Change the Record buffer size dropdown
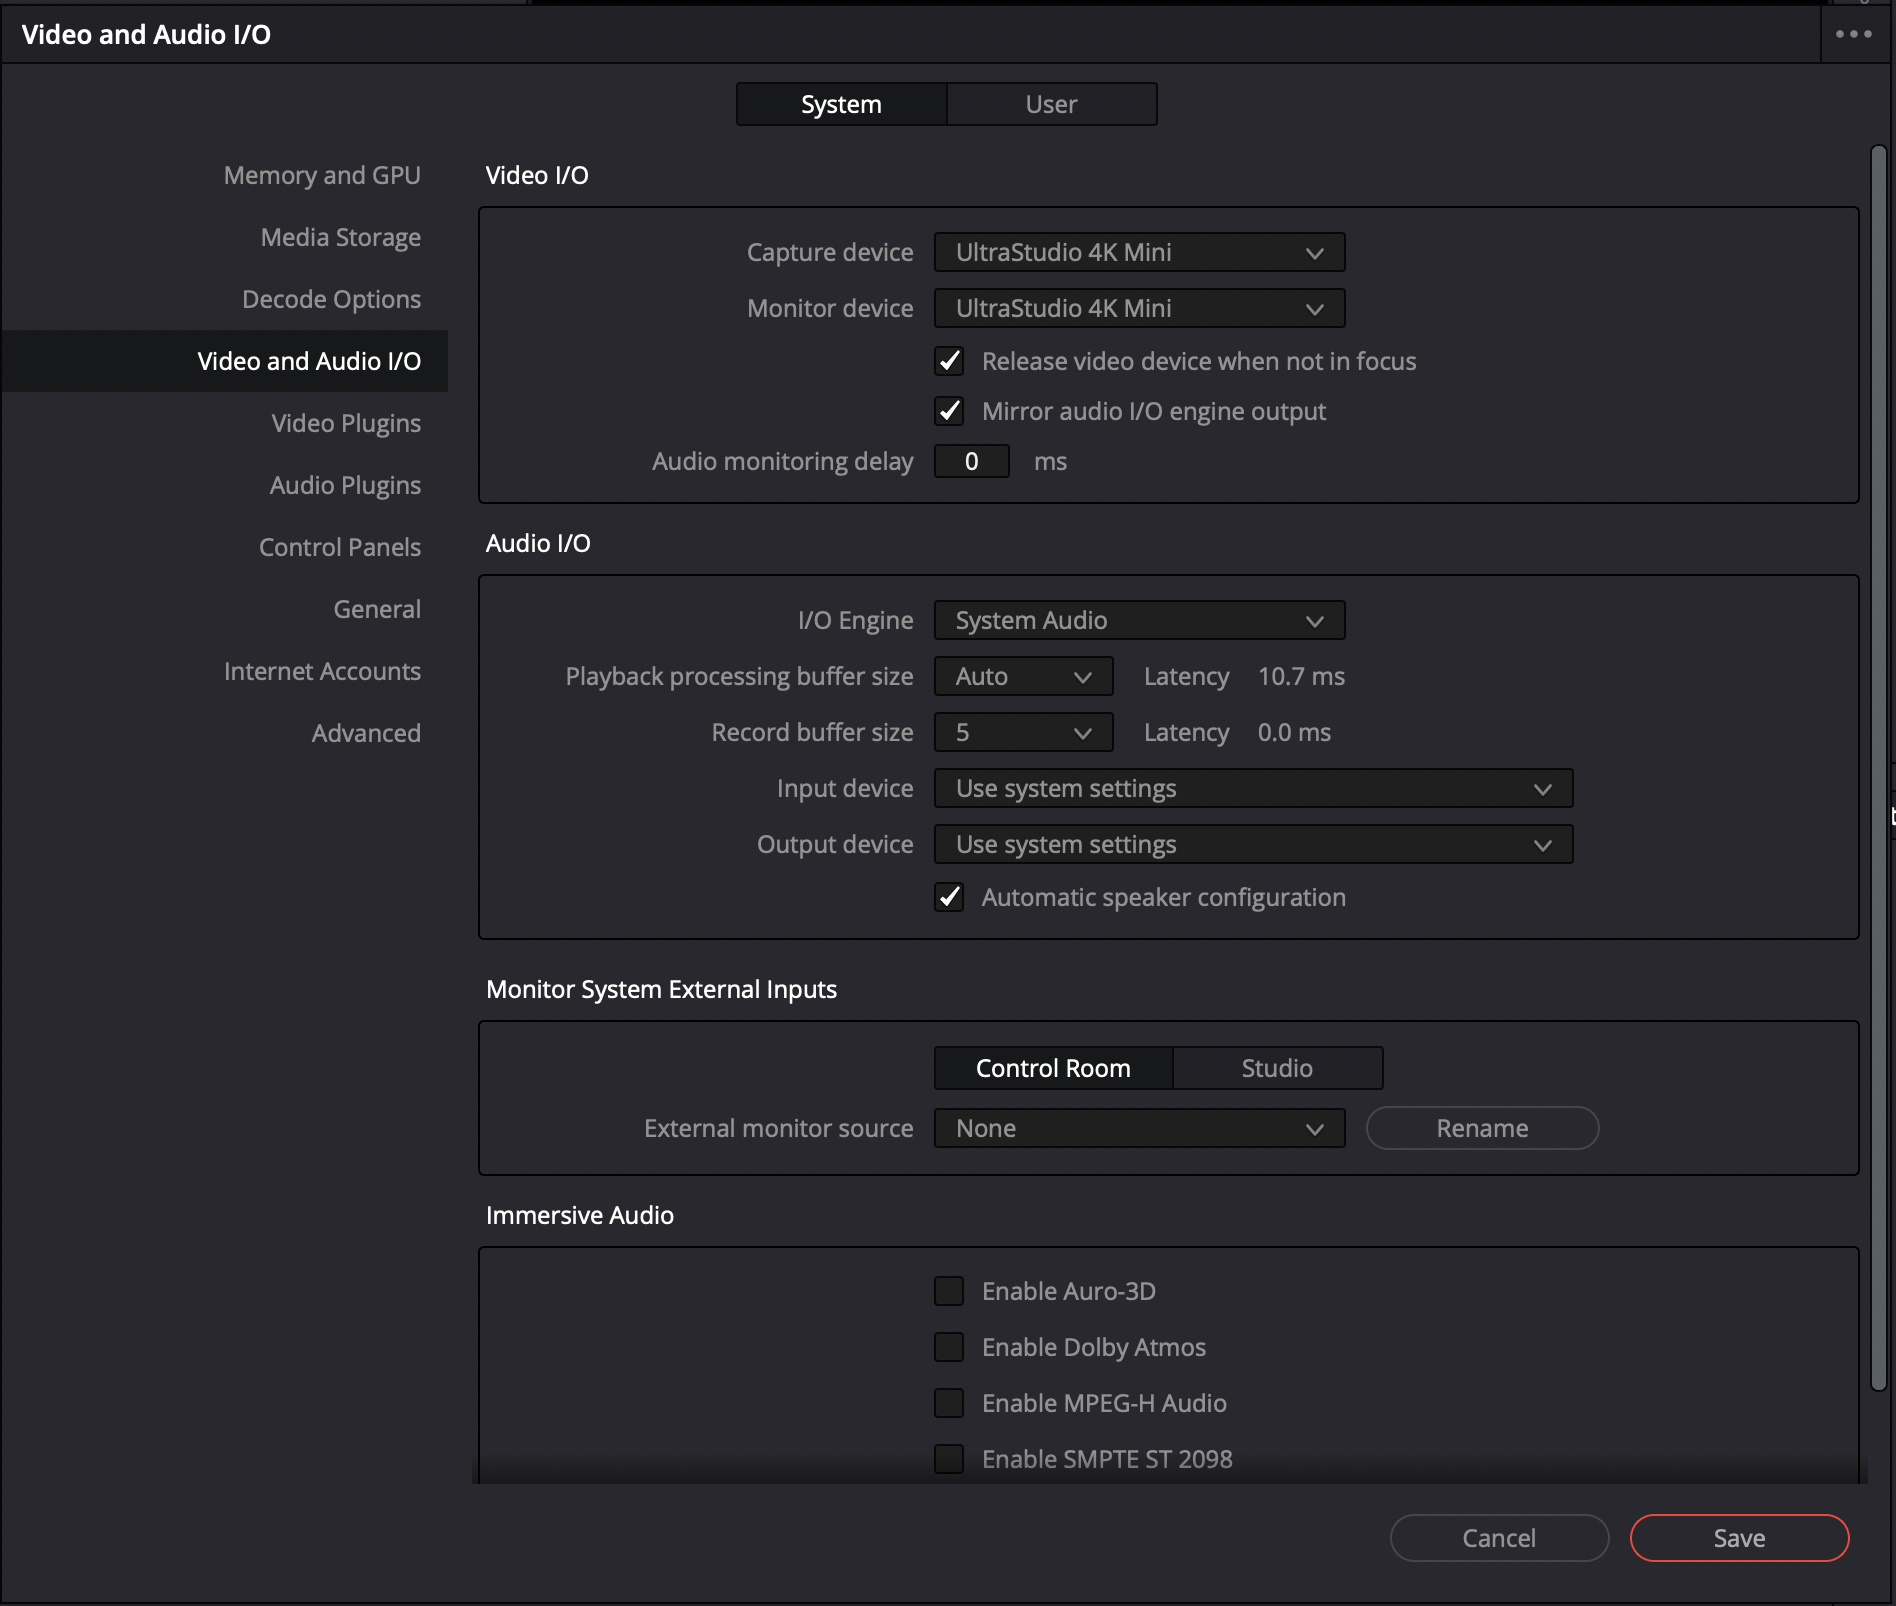 [1023, 732]
